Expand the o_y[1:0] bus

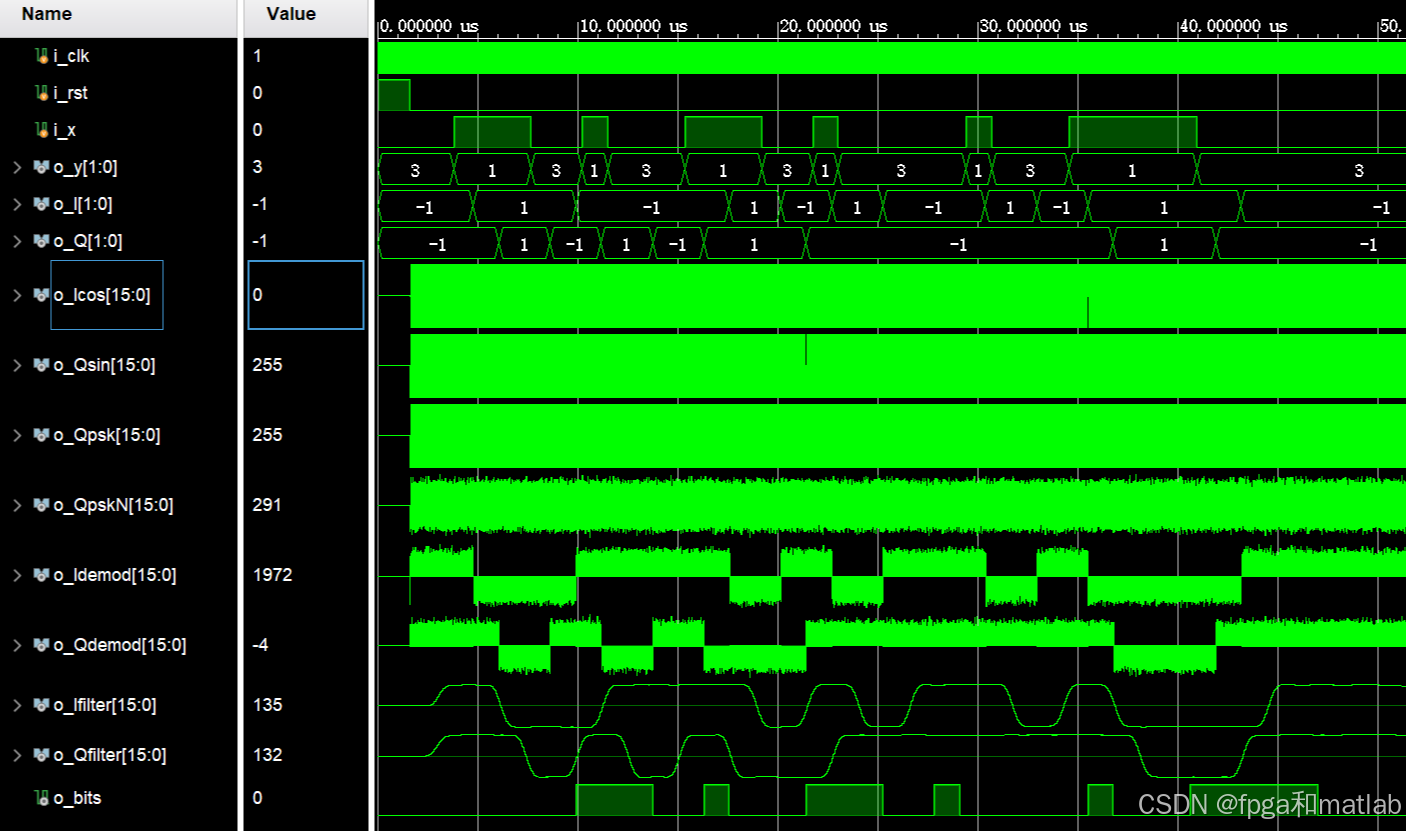(17, 167)
